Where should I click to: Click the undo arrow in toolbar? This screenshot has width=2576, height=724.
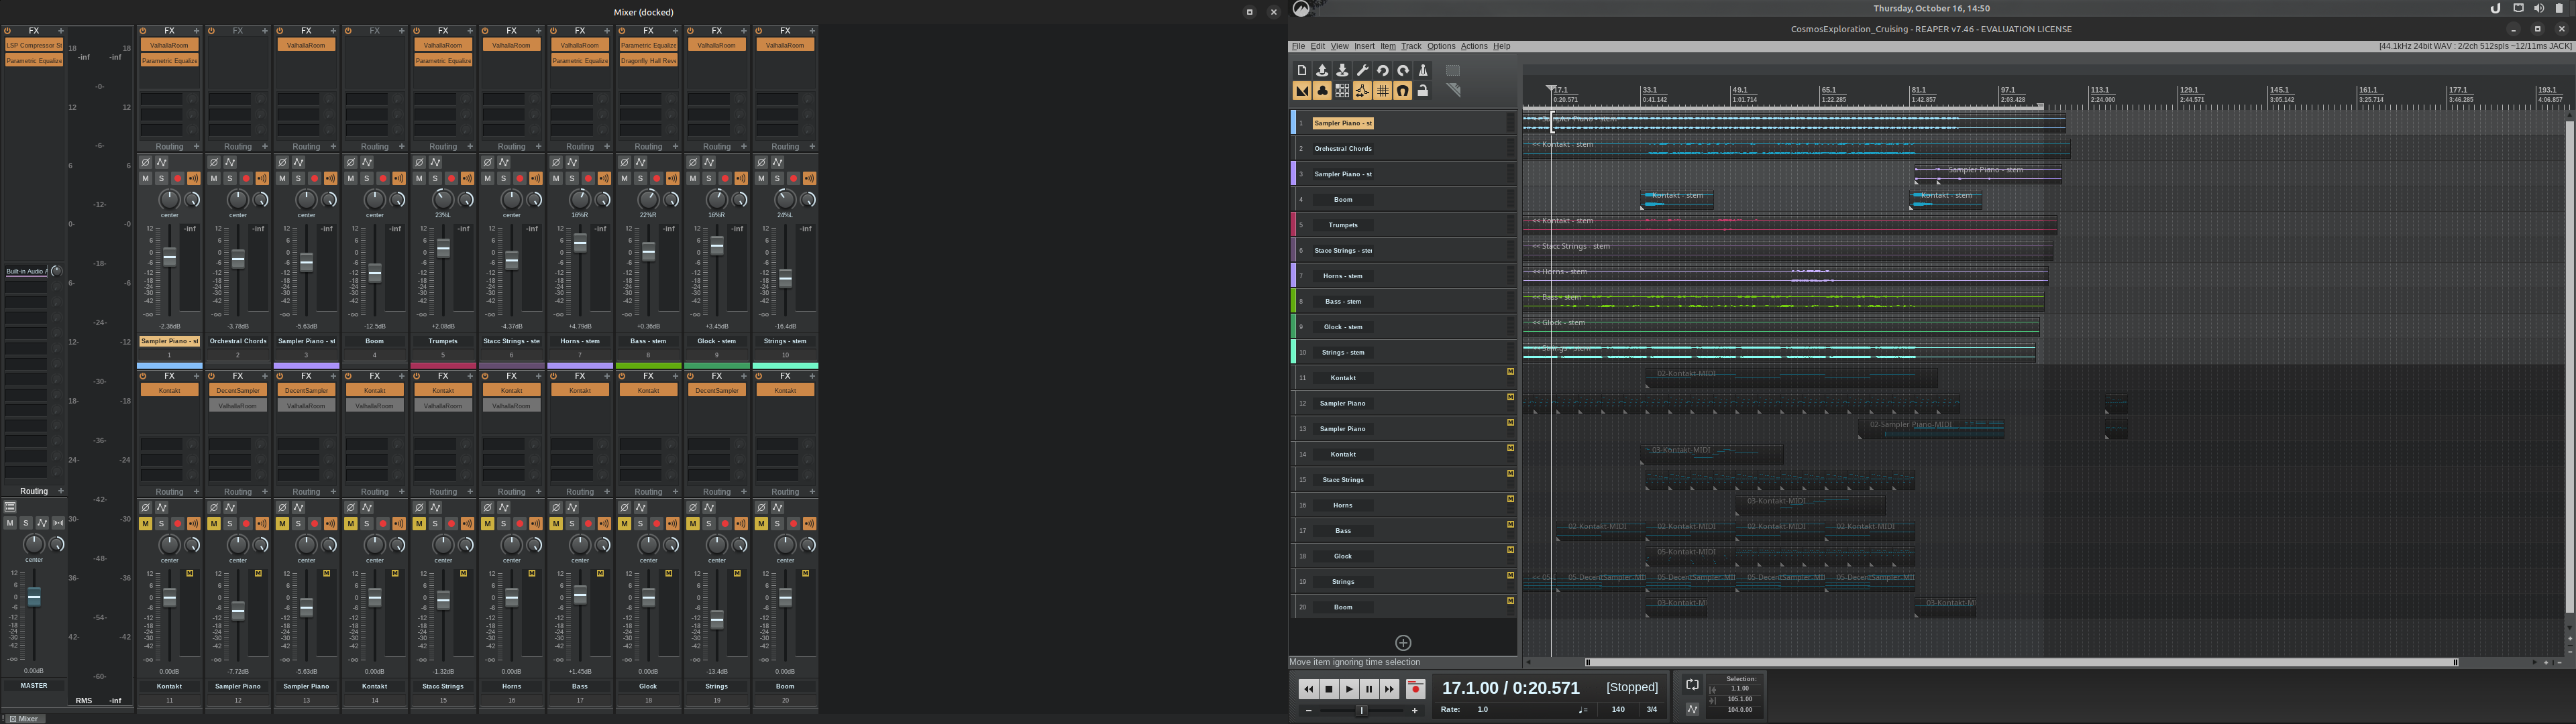1382,70
